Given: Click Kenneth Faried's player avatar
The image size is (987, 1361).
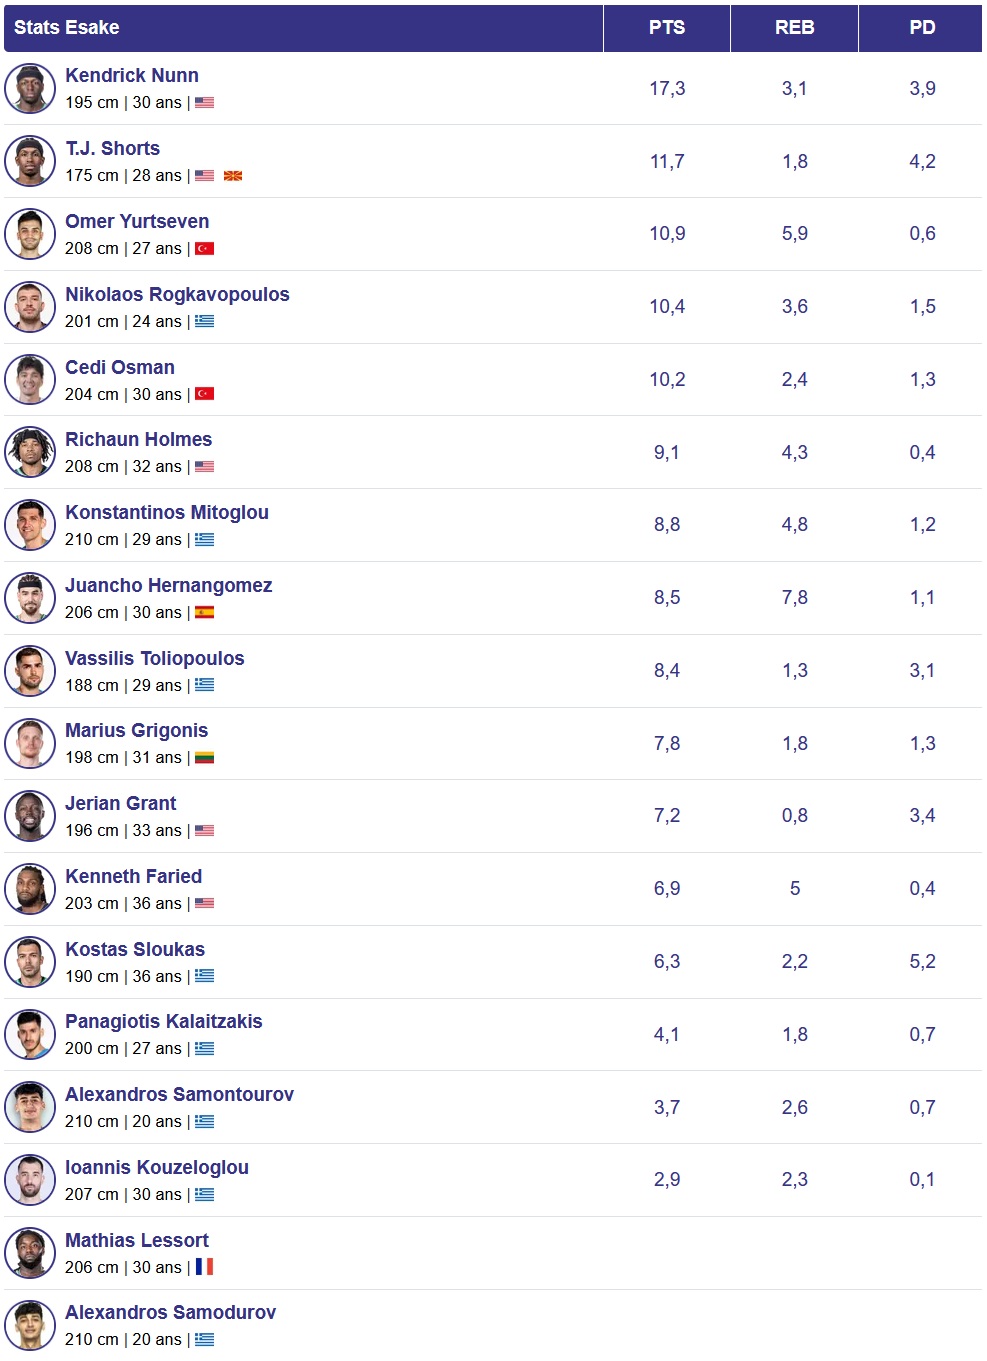Looking at the screenshot, I should (30, 889).
